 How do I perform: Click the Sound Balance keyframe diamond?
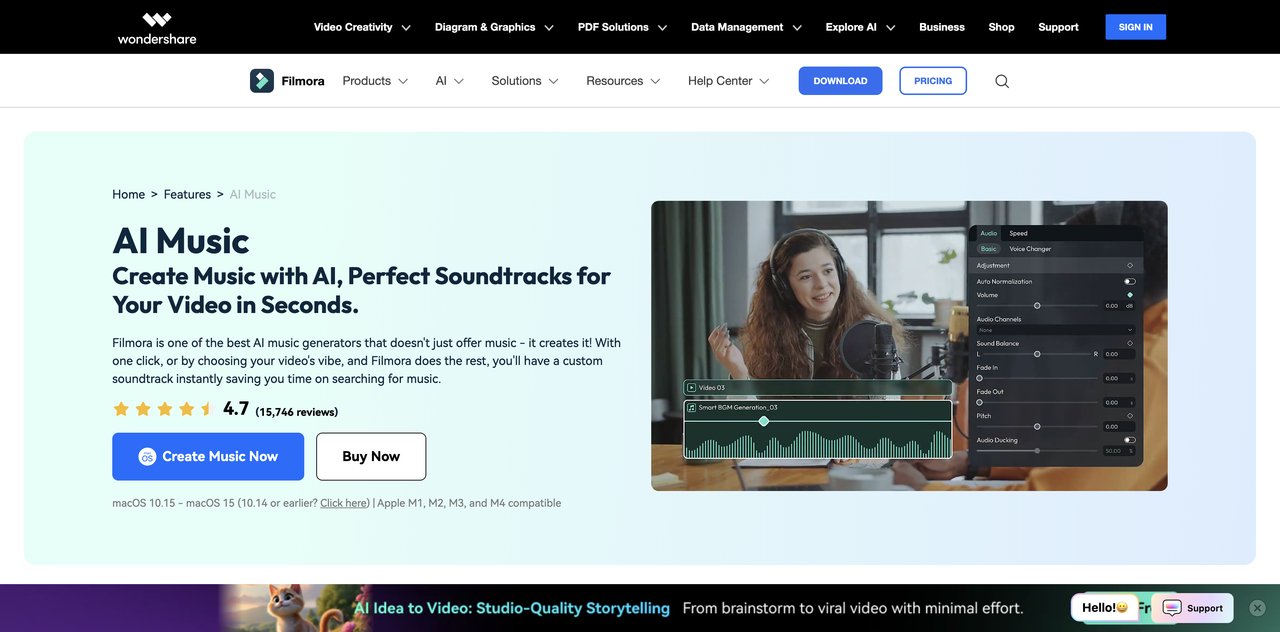[1129, 343]
